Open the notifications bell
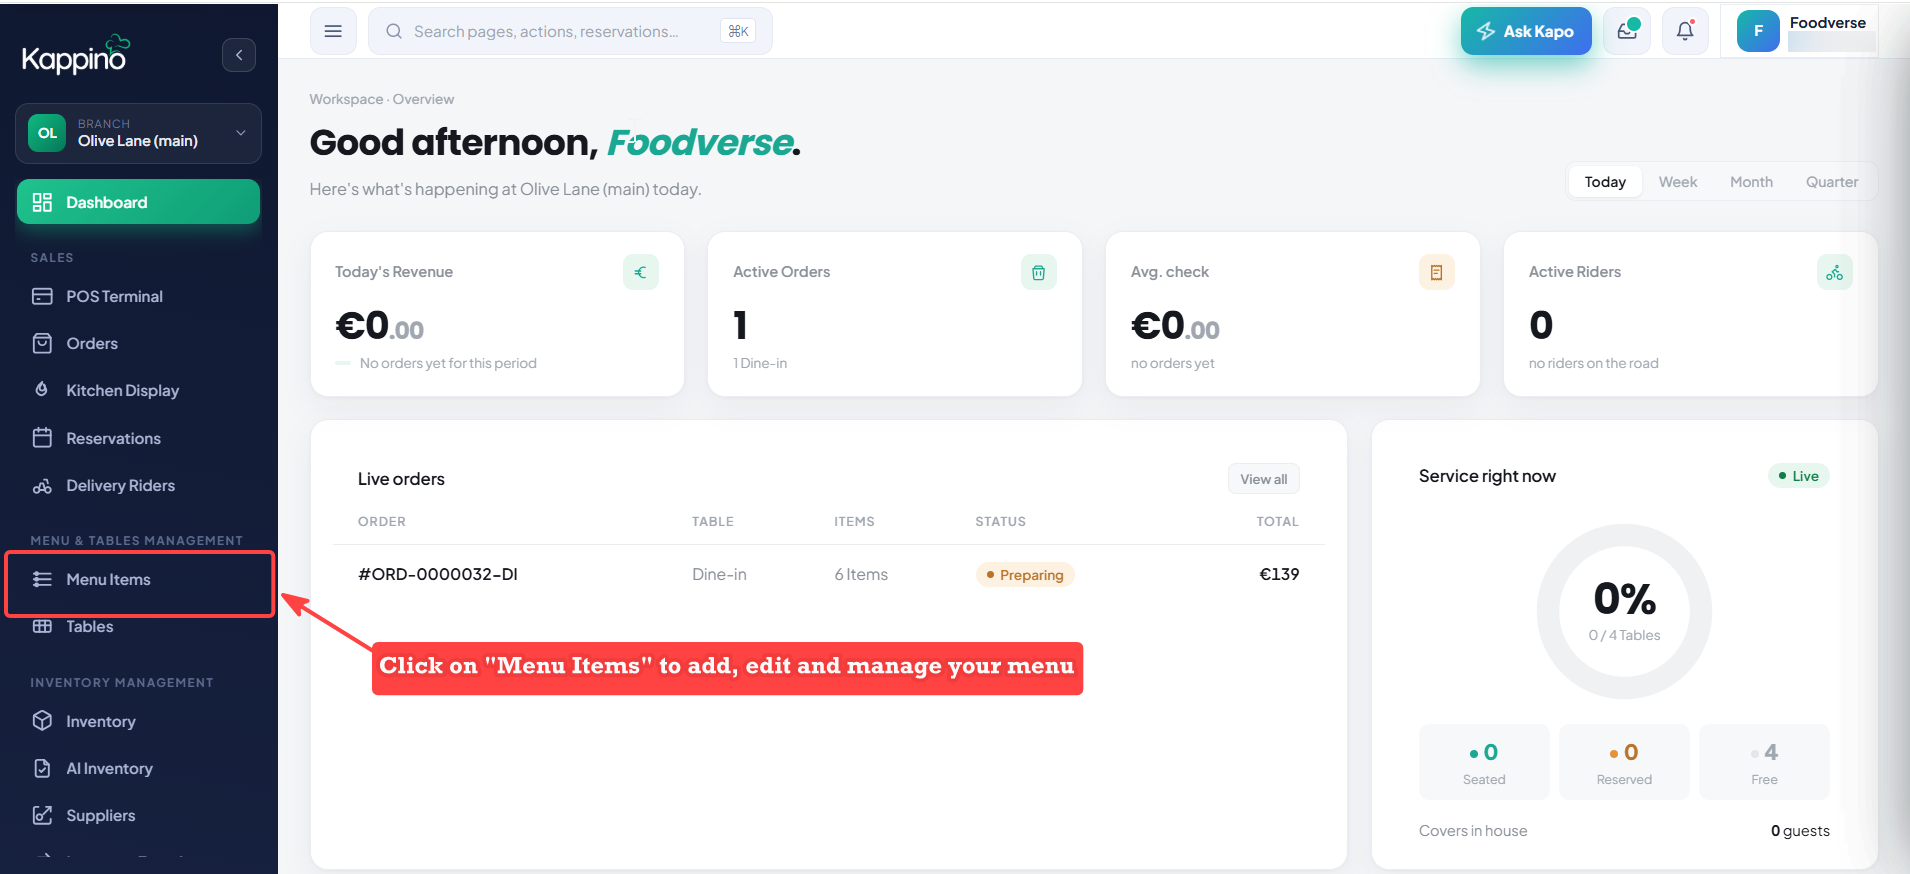Viewport: 1910px width, 874px height. coord(1685,31)
